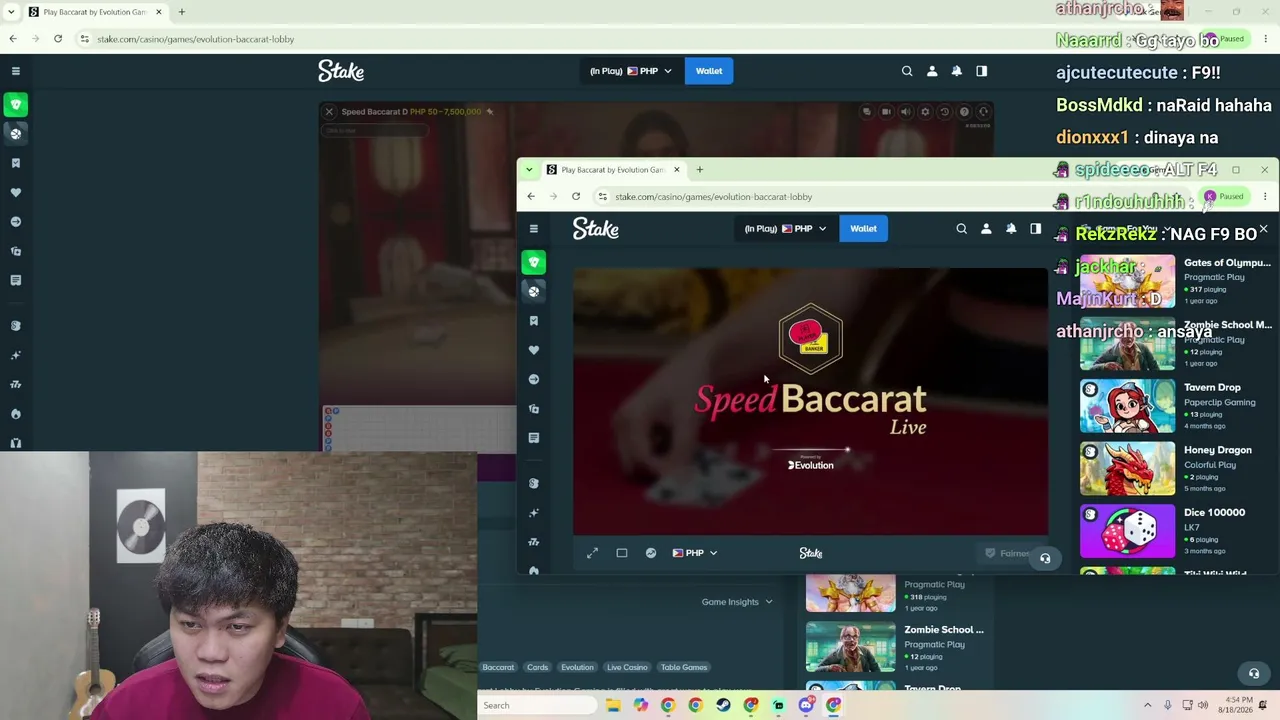Expand the PHP currency selector below the game
The height and width of the screenshot is (720, 1280).
tap(695, 553)
